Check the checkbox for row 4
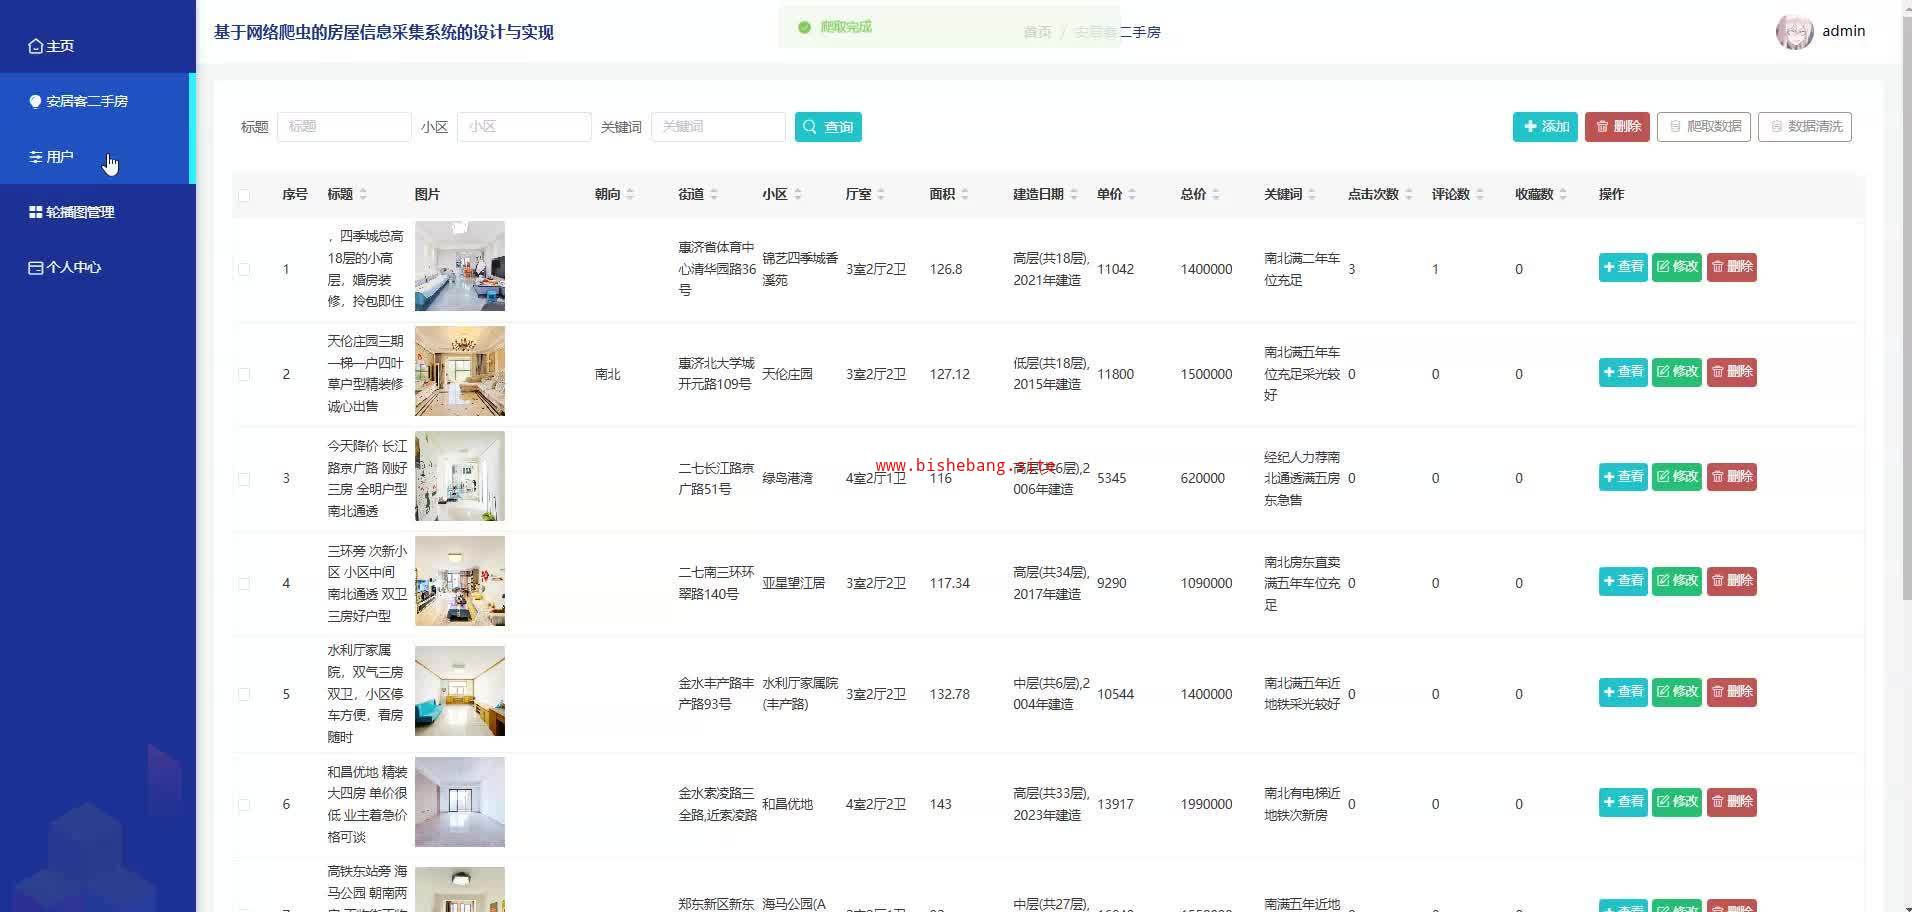The width and height of the screenshot is (1912, 912). [x=244, y=583]
